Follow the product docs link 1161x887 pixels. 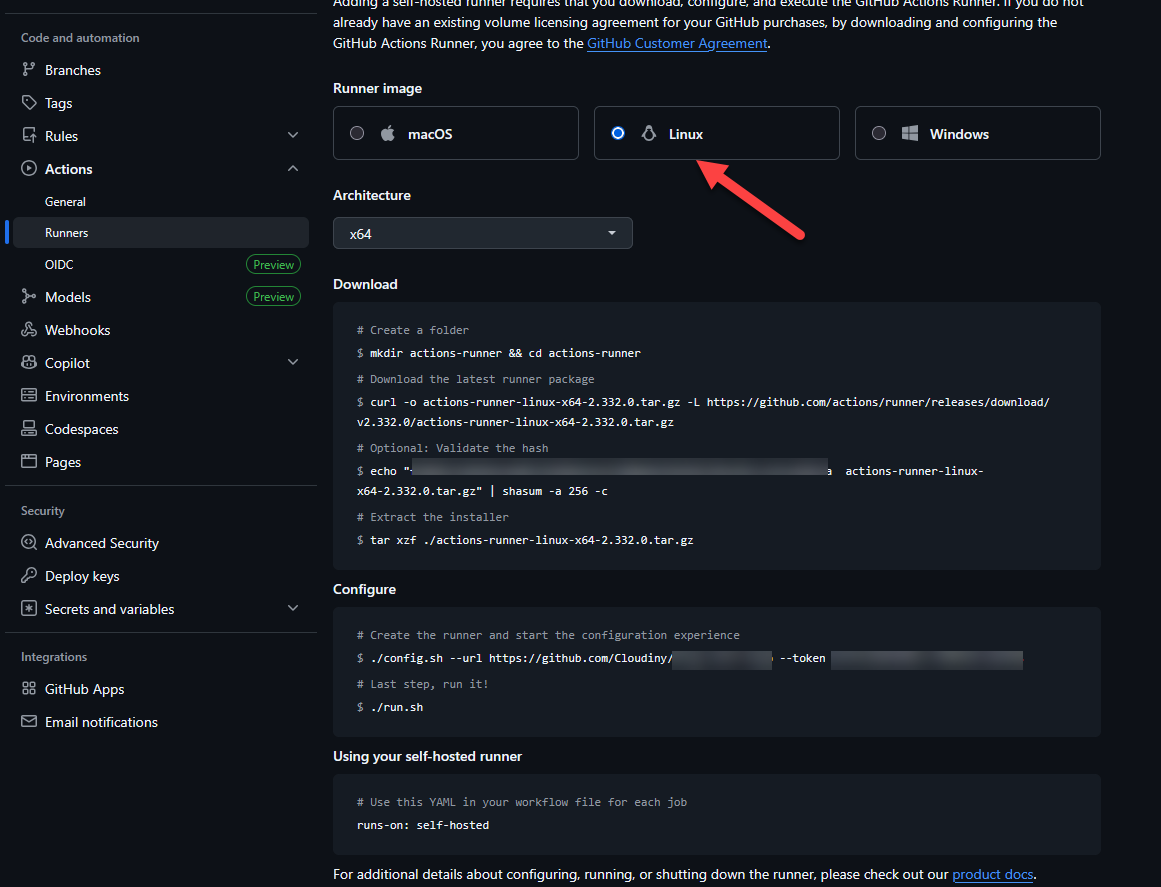click(x=992, y=875)
